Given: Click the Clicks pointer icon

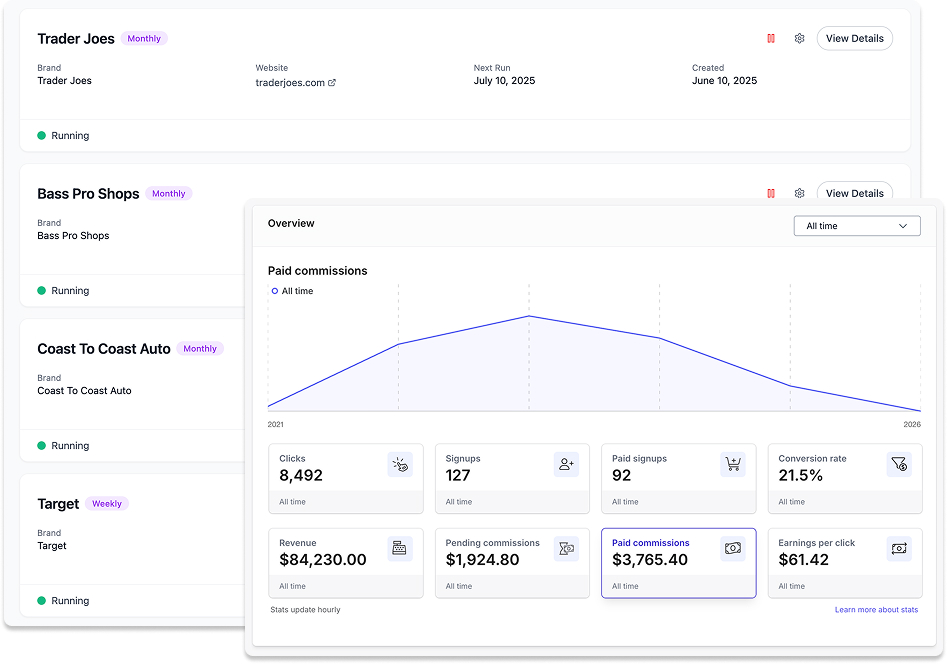Looking at the screenshot, I should (400, 465).
